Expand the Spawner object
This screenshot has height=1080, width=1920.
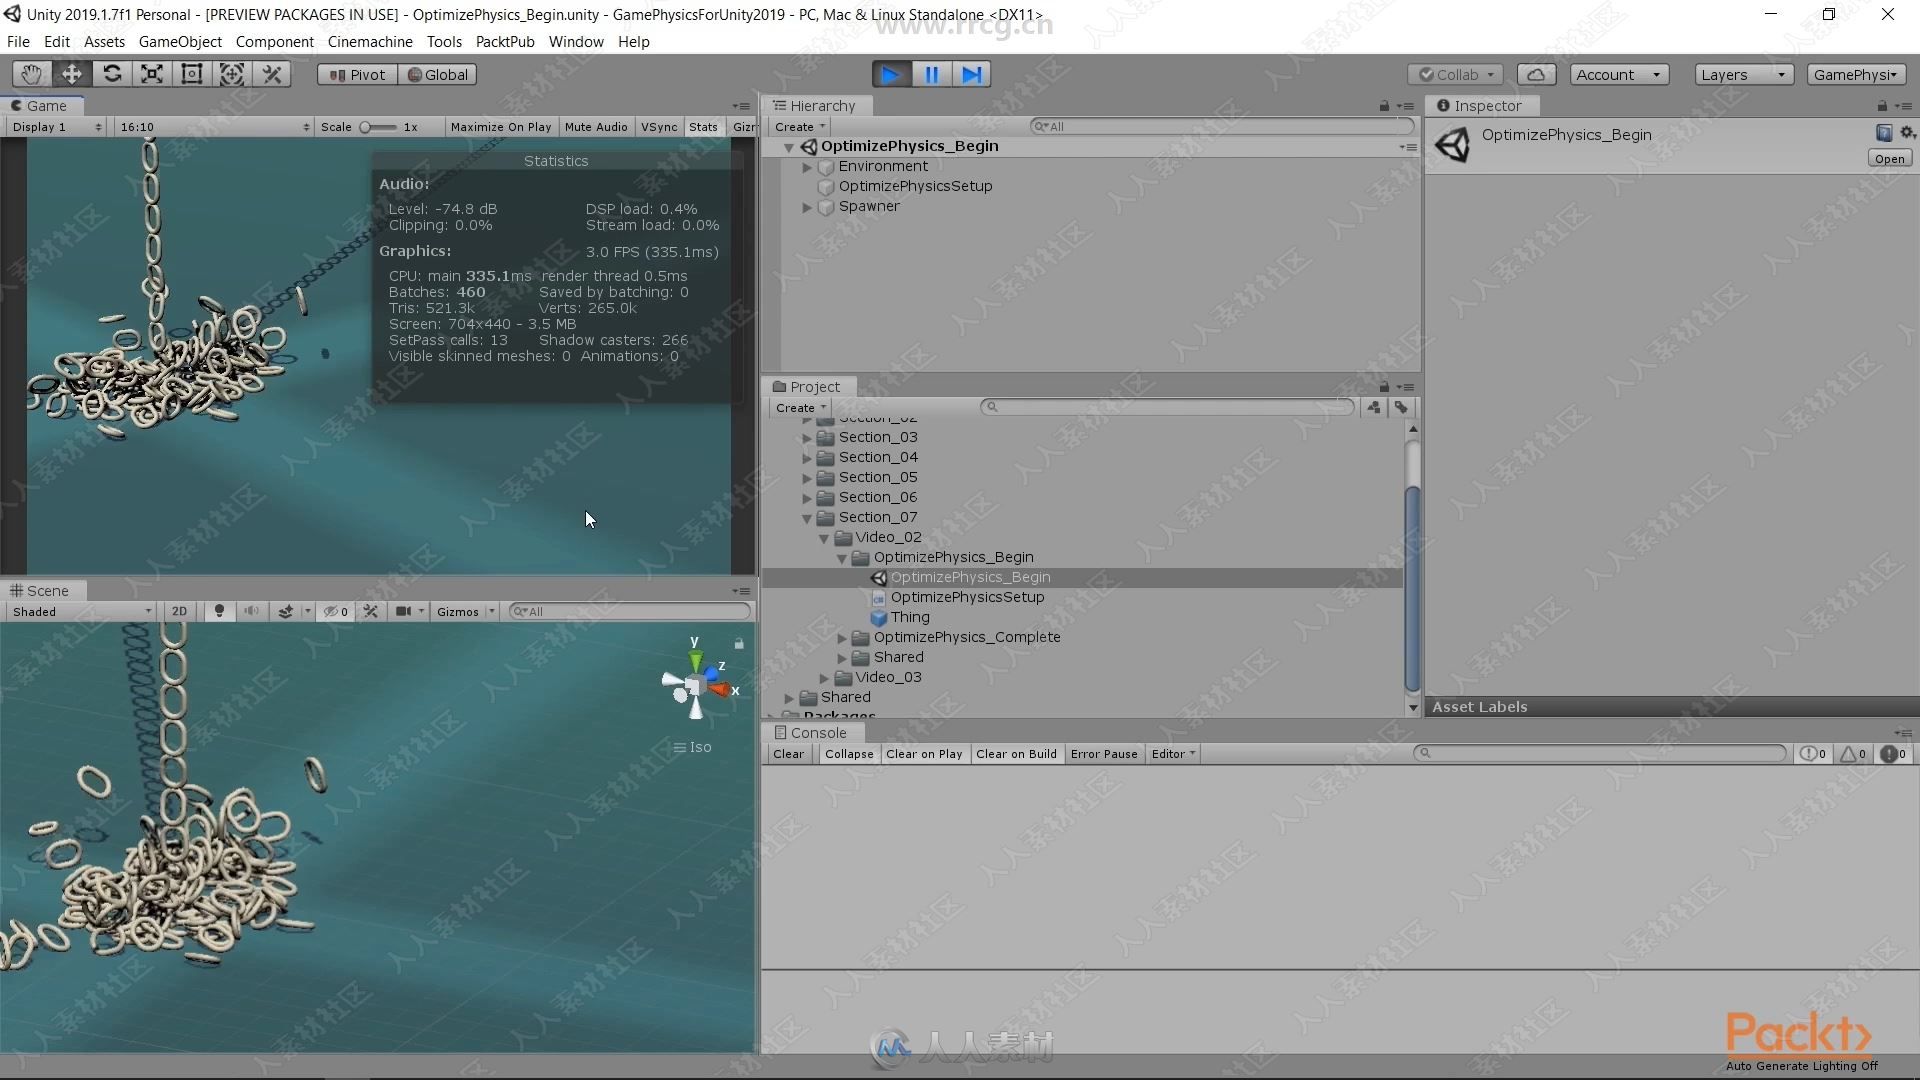[807, 207]
